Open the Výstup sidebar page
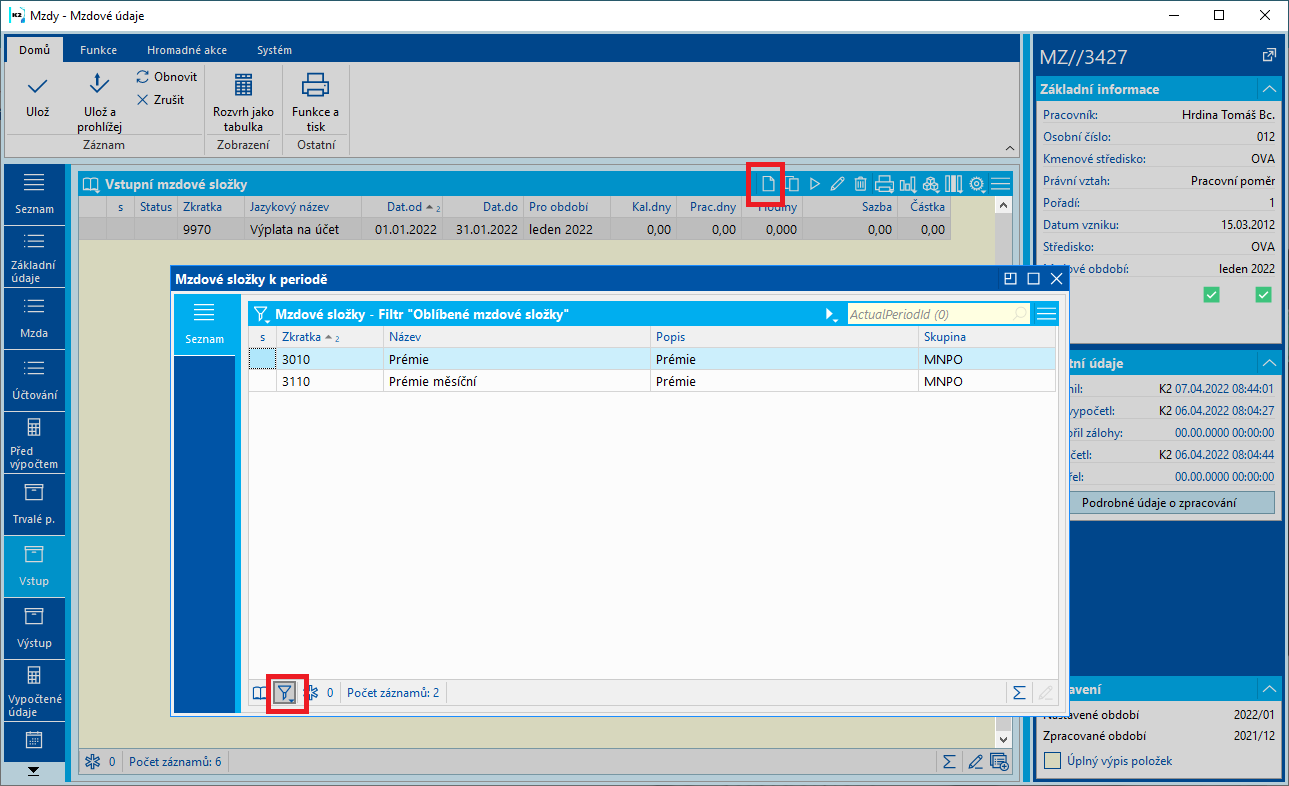Image resolution: width=1289 pixels, height=786 pixels. coord(34,629)
